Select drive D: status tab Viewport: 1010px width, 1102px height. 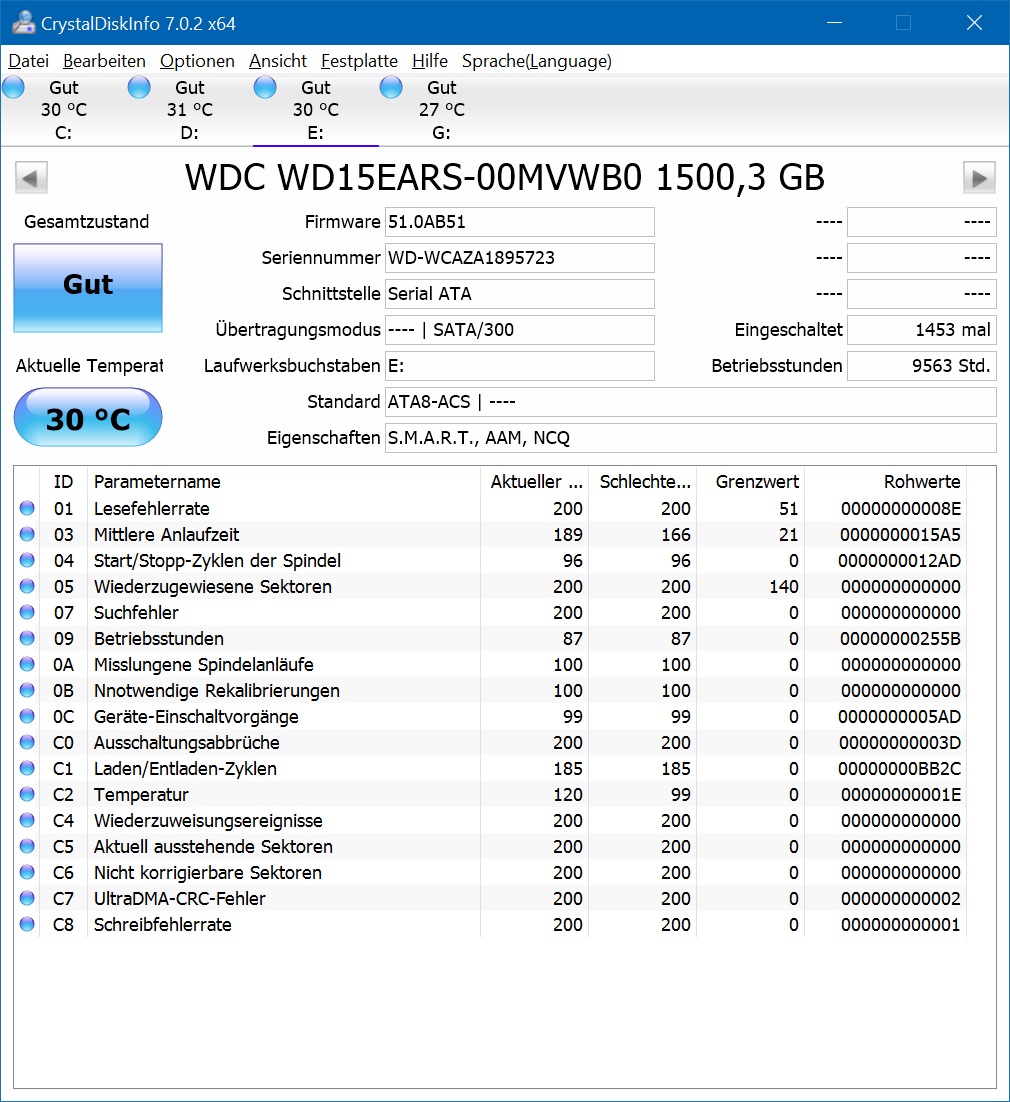pos(190,110)
